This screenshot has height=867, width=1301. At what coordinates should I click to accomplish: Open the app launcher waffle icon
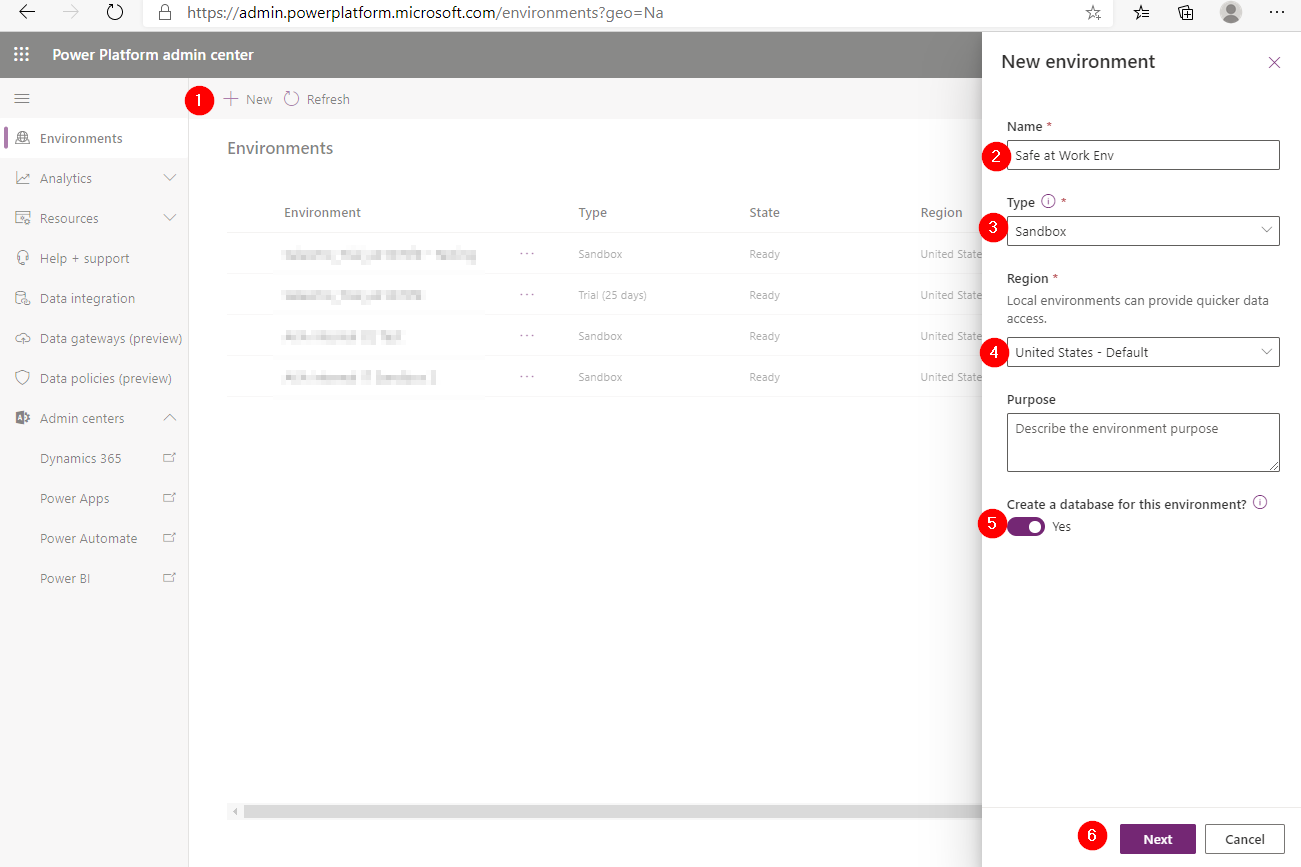(x=20, y=54)
